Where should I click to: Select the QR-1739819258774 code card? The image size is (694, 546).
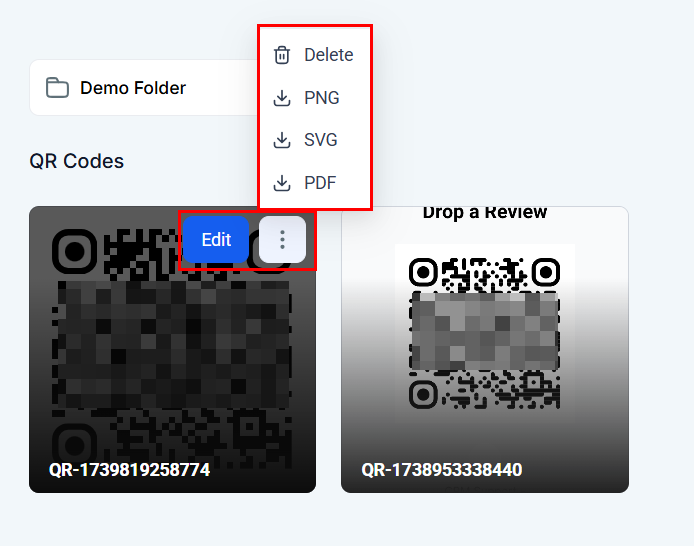tap(173, 350)
